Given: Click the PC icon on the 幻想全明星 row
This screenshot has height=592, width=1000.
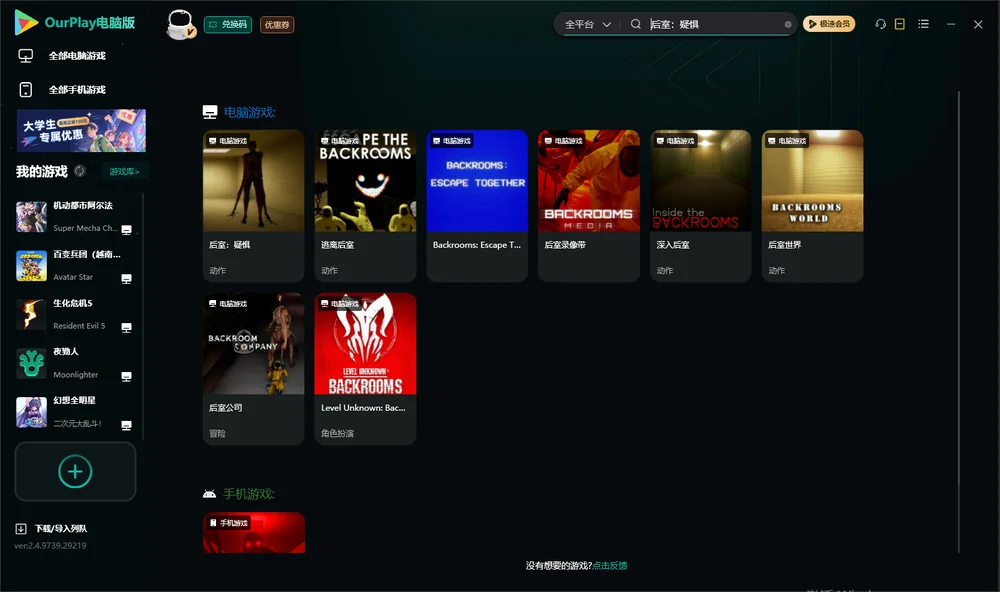Looking at the screenshot, I should pos(126,426).
